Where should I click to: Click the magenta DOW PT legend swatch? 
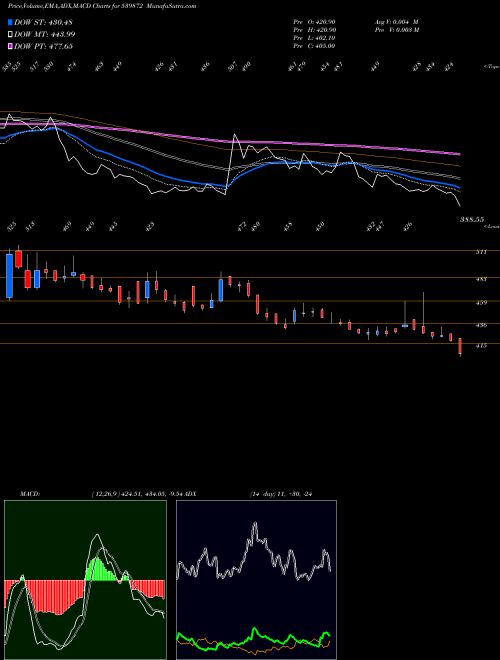[10, 46]
